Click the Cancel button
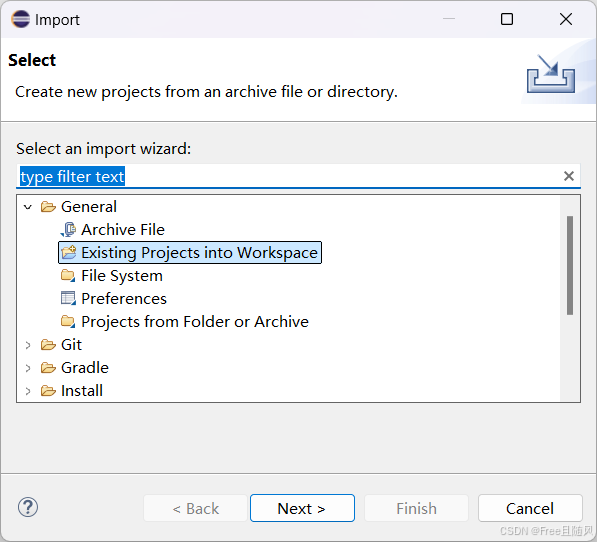Image resolution: width=597 pixels, height=542 pixels. click(x=530, y=508)
